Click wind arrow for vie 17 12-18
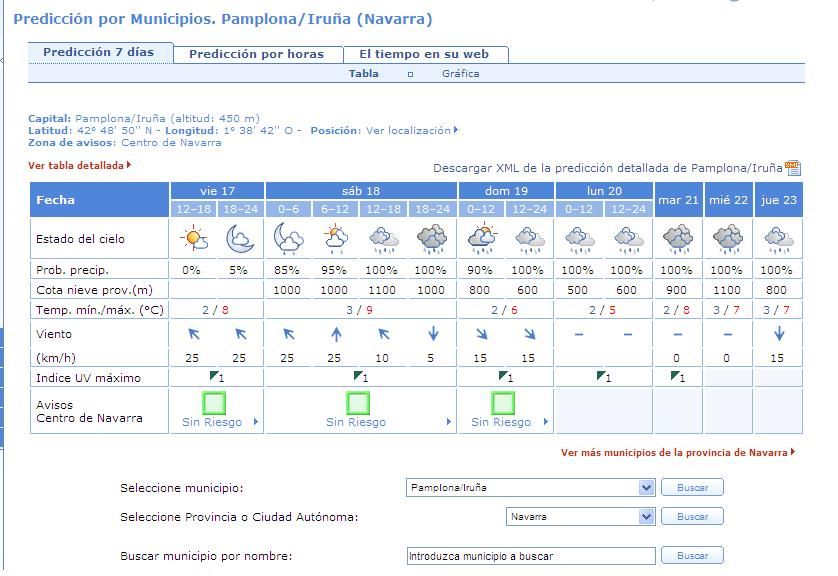This screenshot has height=576, width=838. click(x=194, y=334)
